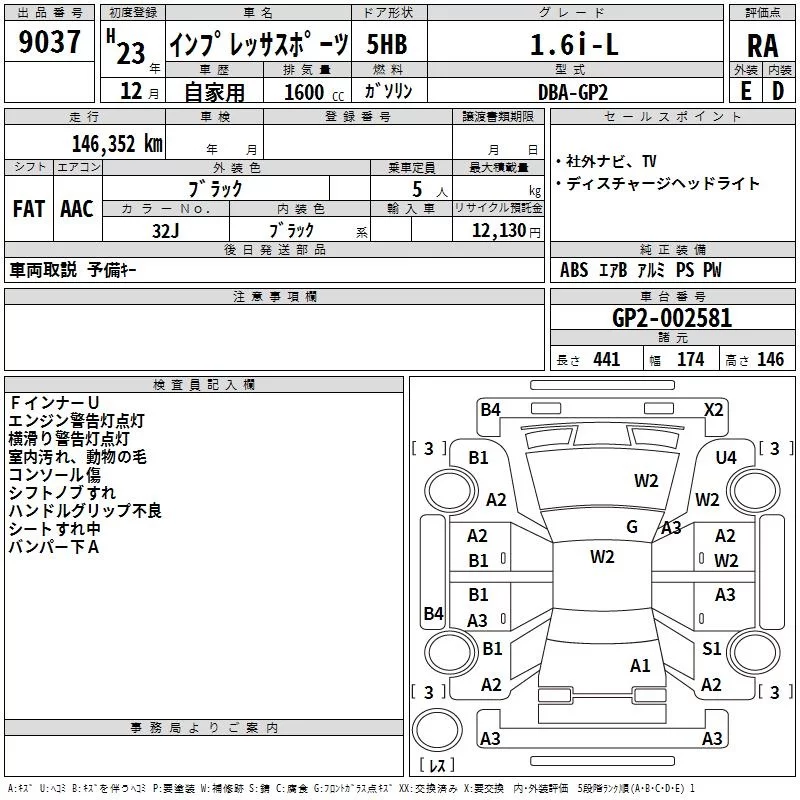Click the X2 damage mark on car diagram
The image size is (800, 800).
[714, 410]
